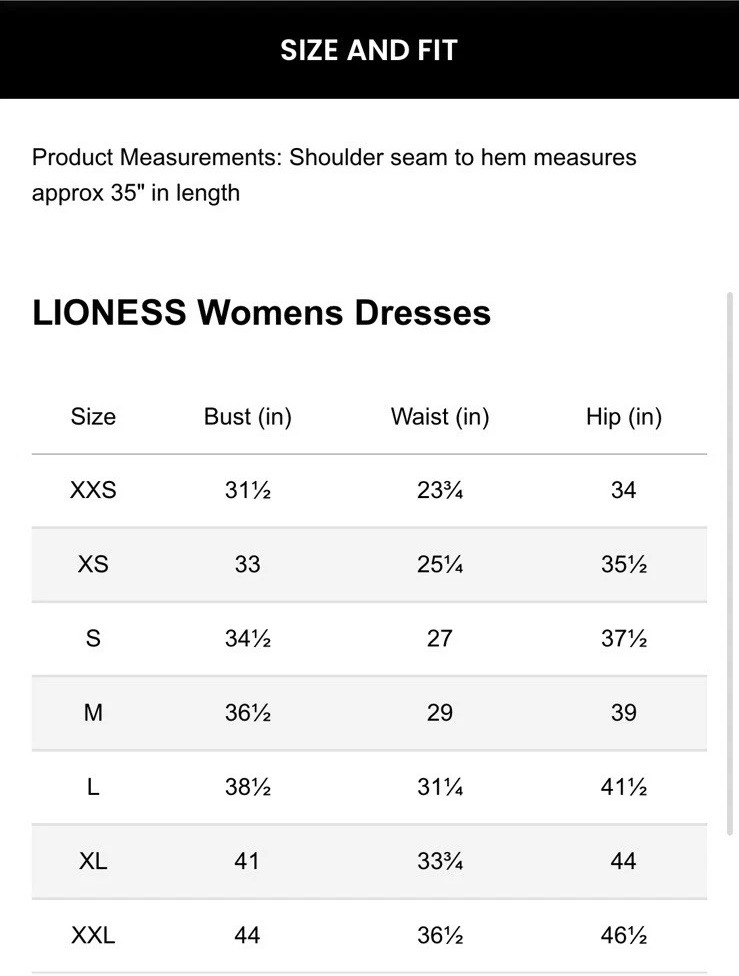The width and height of the screenshot is (739, 976).
Task: Click the XS size row label
Action: coord(93,565)
